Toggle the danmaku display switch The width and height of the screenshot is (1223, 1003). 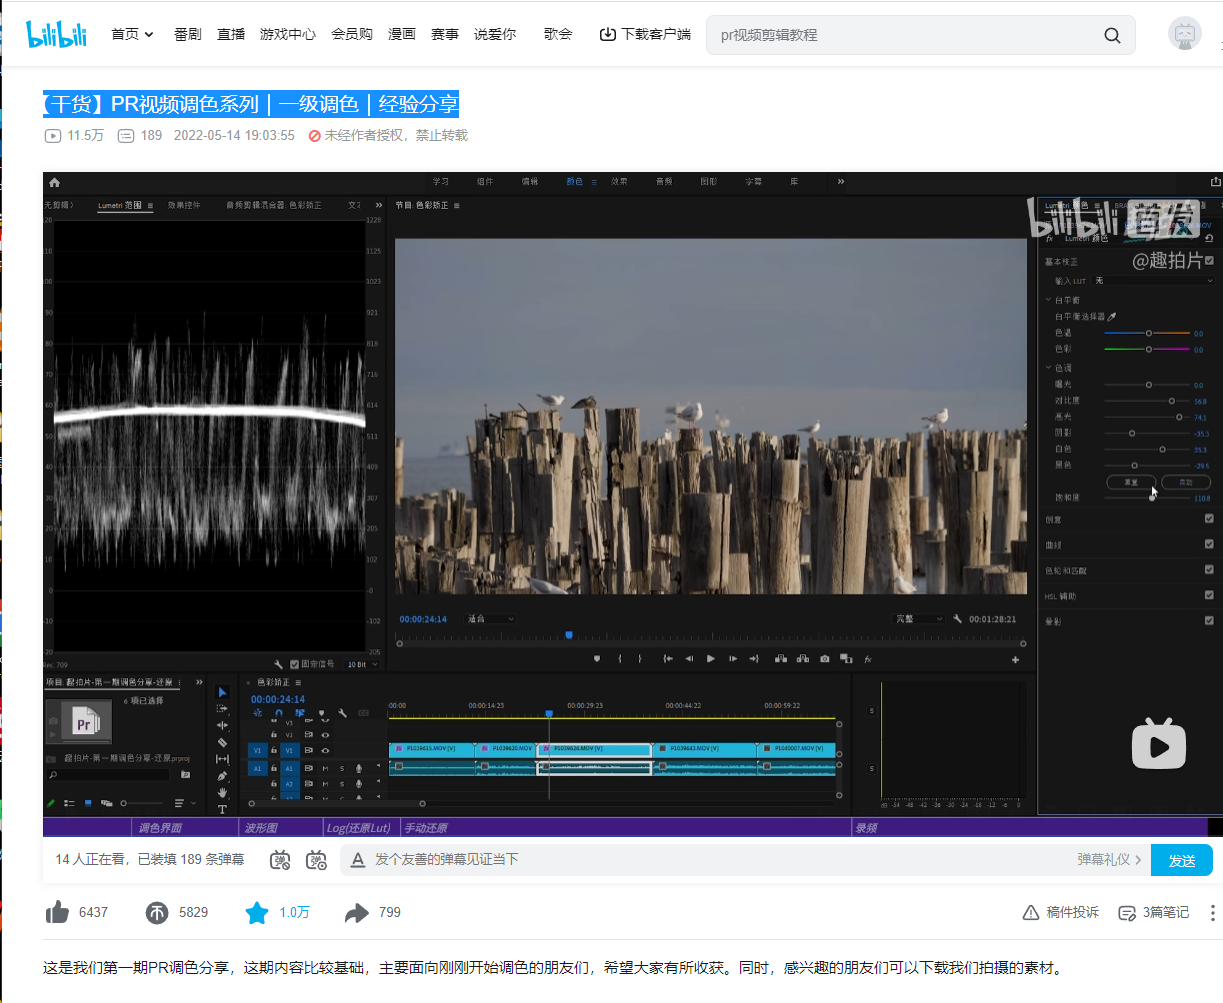(x=281, y=860)
